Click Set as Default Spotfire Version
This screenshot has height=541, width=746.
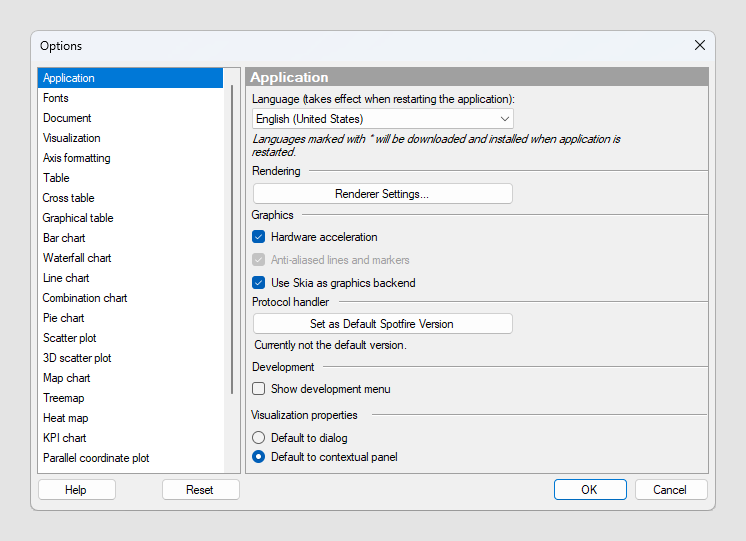pyautogui.click(x=382, y=324)
